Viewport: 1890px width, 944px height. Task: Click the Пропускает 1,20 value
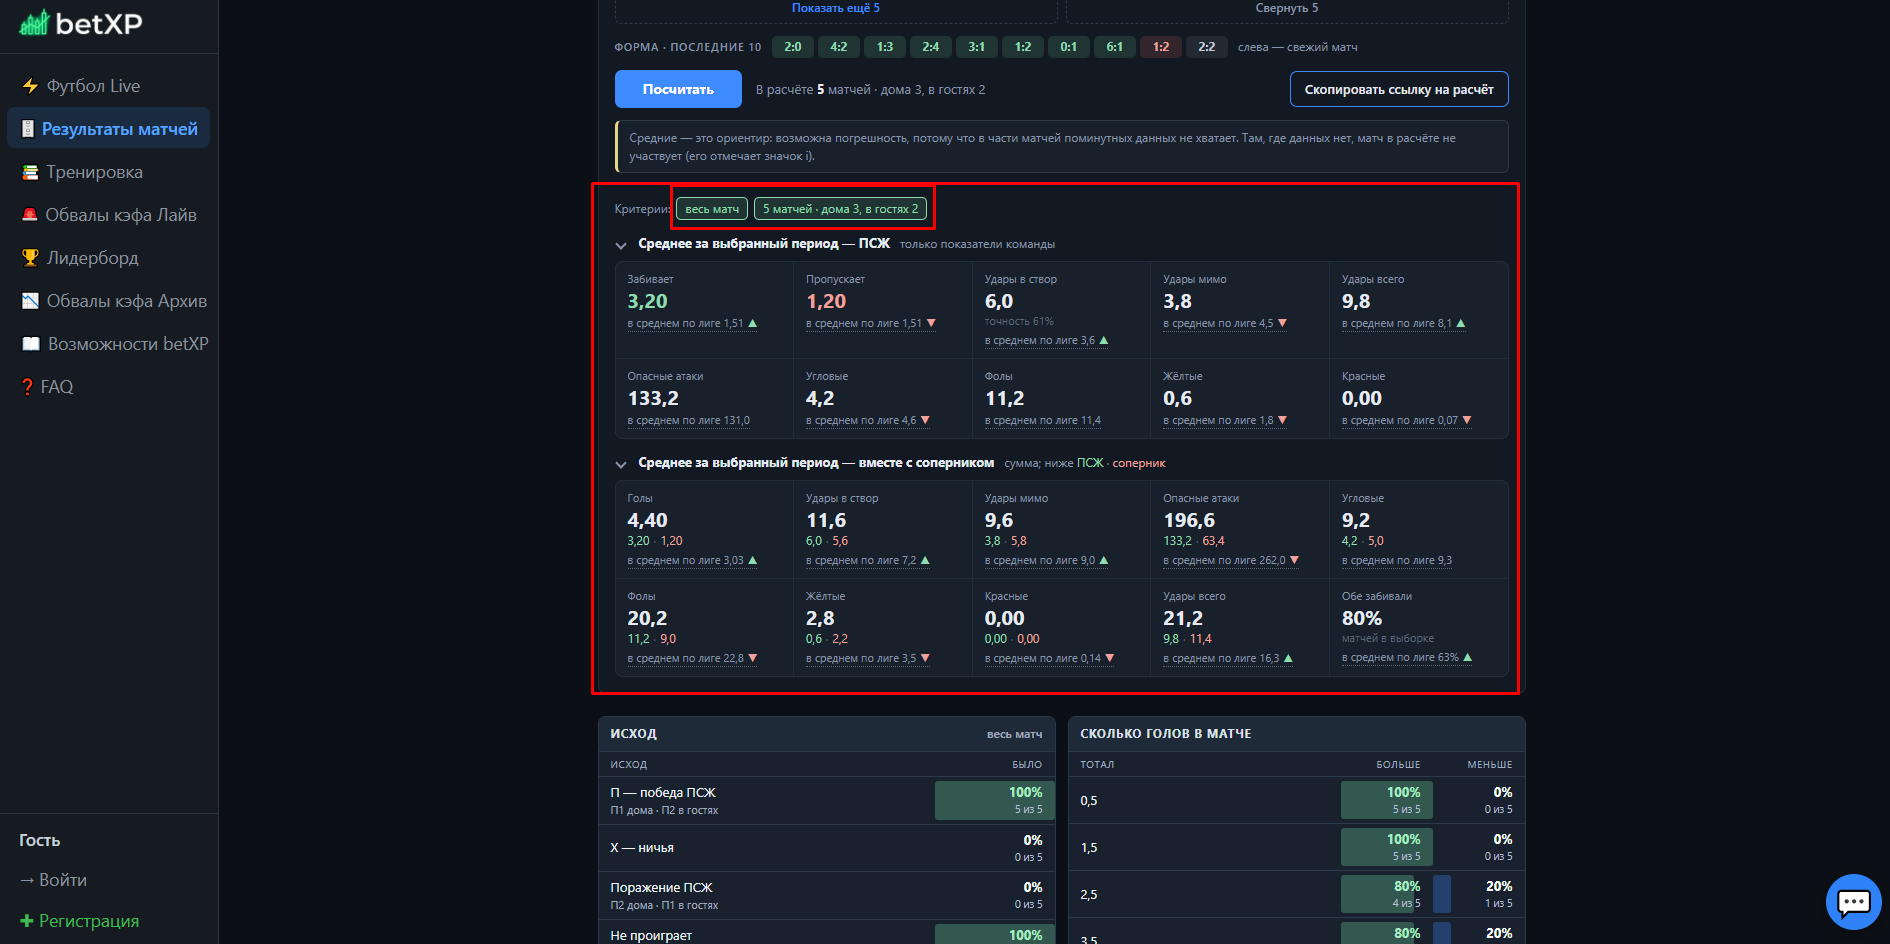click(826, 301)
